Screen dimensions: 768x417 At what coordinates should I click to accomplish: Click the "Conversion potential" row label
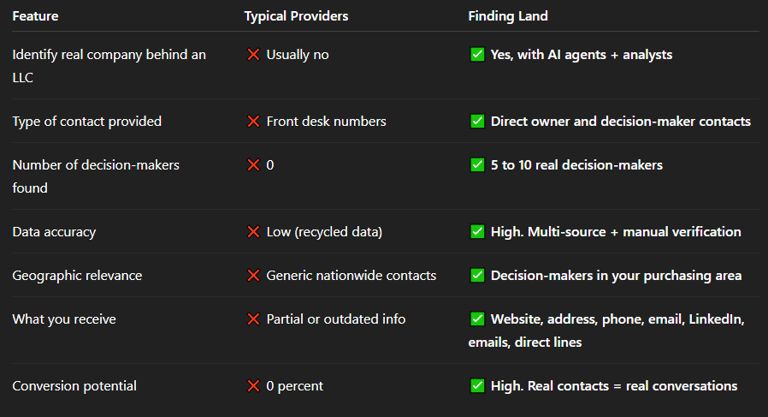pos(74,386)
